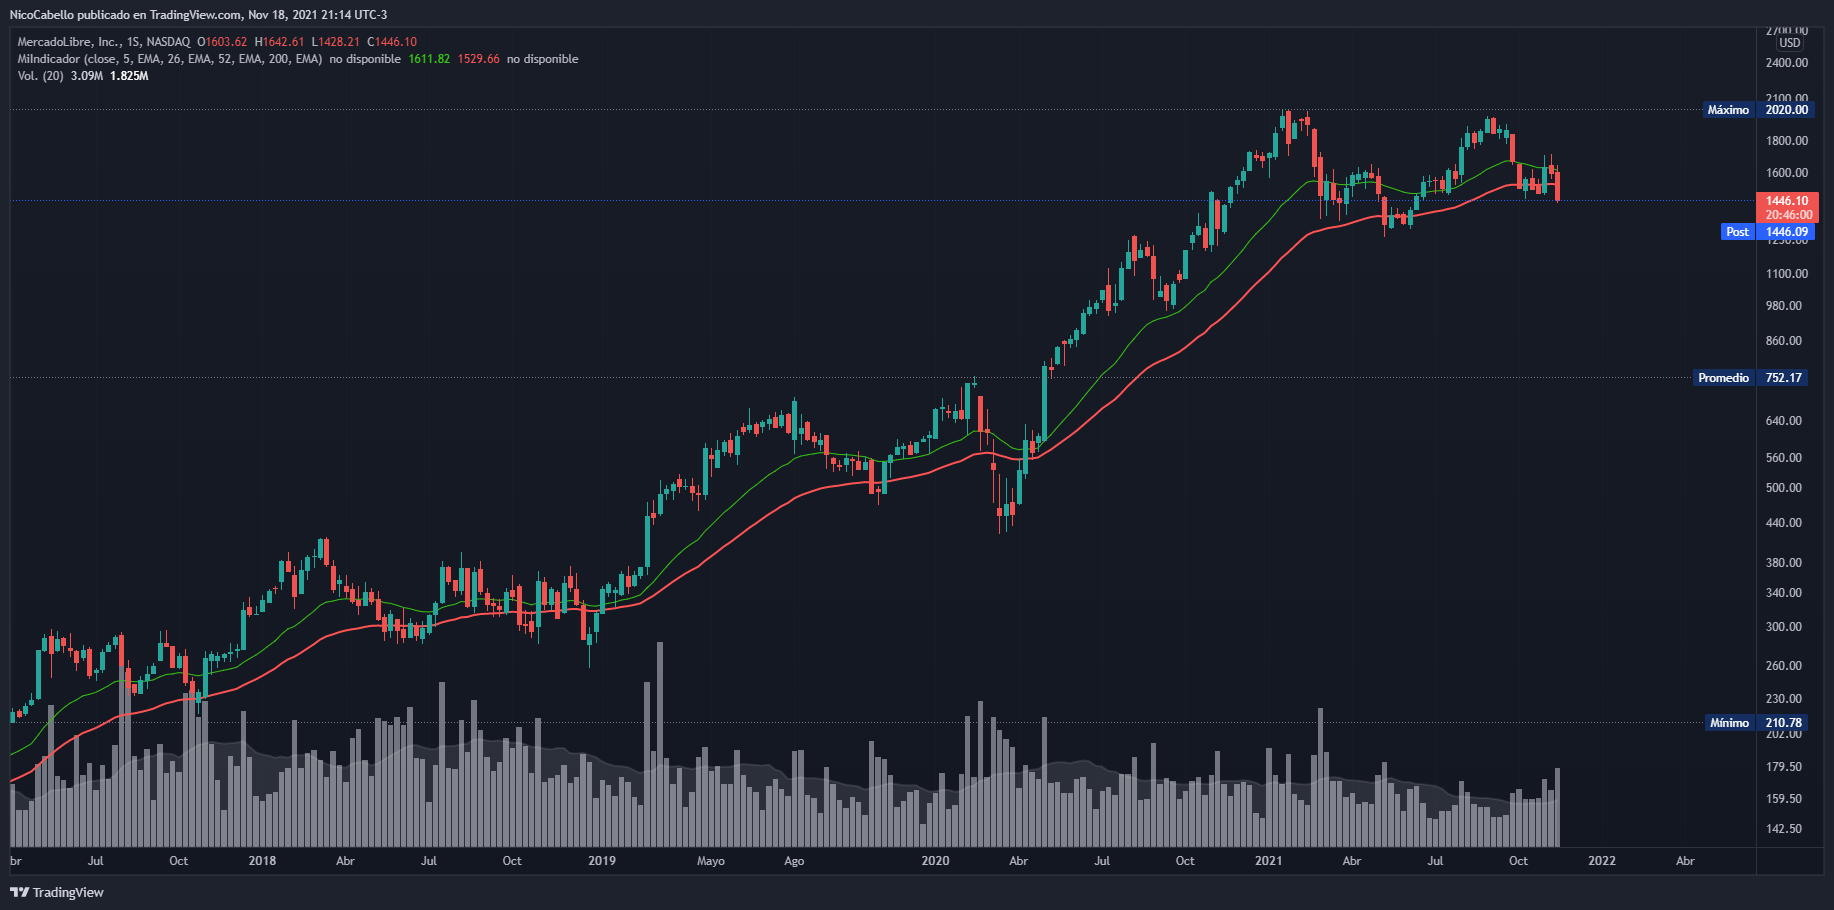
Task: Click the 2018 label on the time axis
Action: 262,861
